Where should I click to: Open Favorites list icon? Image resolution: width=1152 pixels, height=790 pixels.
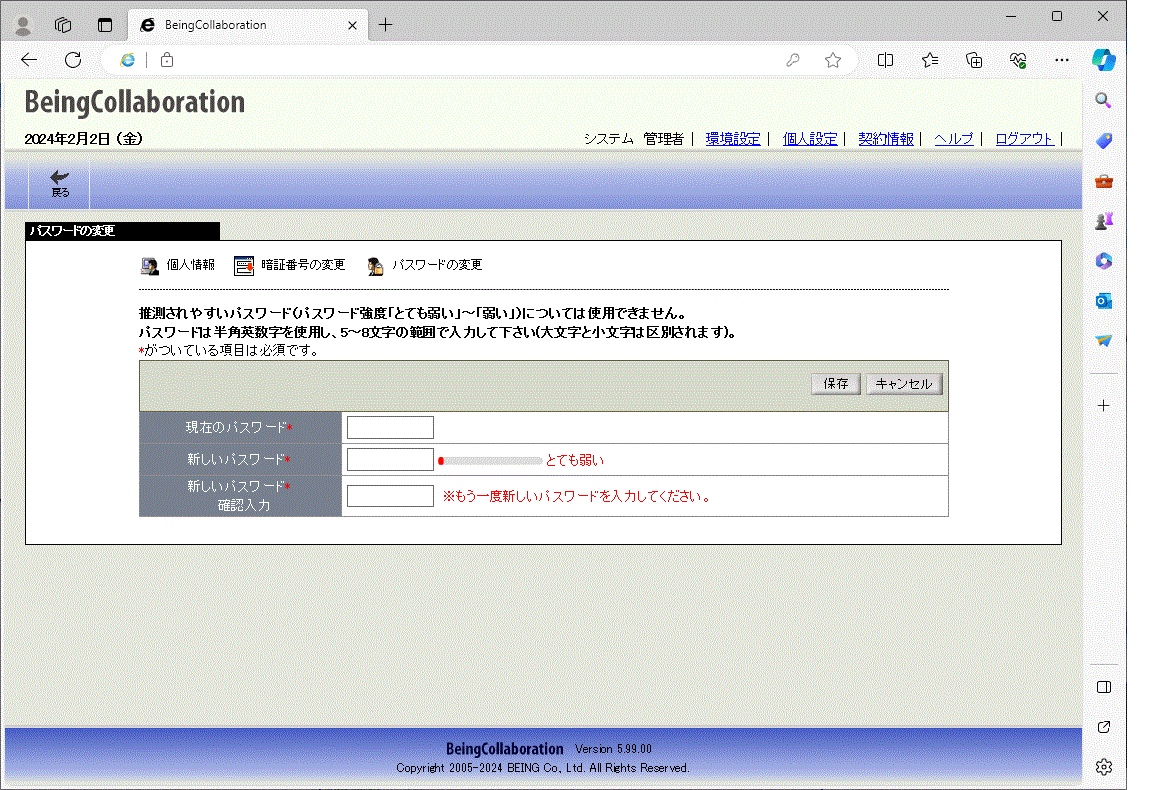tap(929, 60)
